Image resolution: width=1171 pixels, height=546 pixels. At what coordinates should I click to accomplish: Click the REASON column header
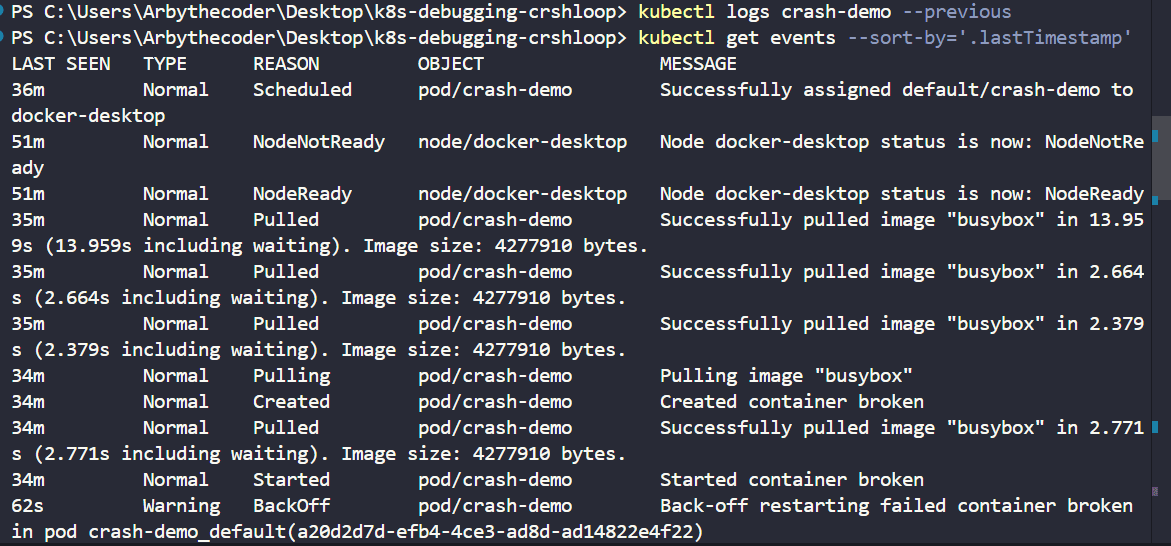point(286,64)
